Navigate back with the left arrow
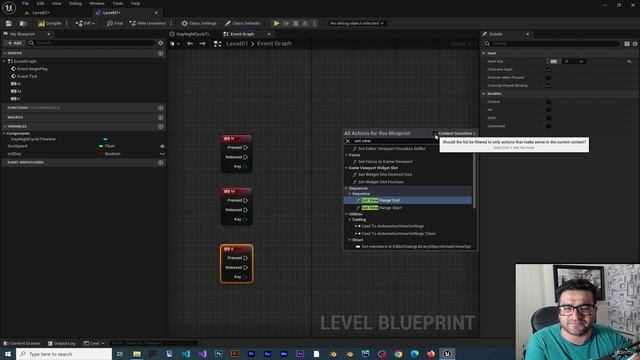This screenshot has height=360, width=640. pos(190,44)
